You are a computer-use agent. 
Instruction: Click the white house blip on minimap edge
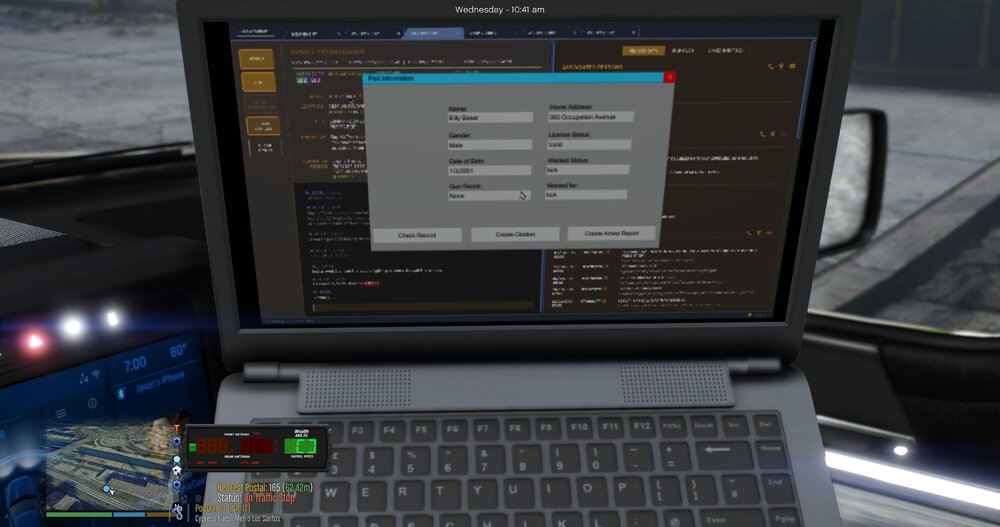click(177, 470)
